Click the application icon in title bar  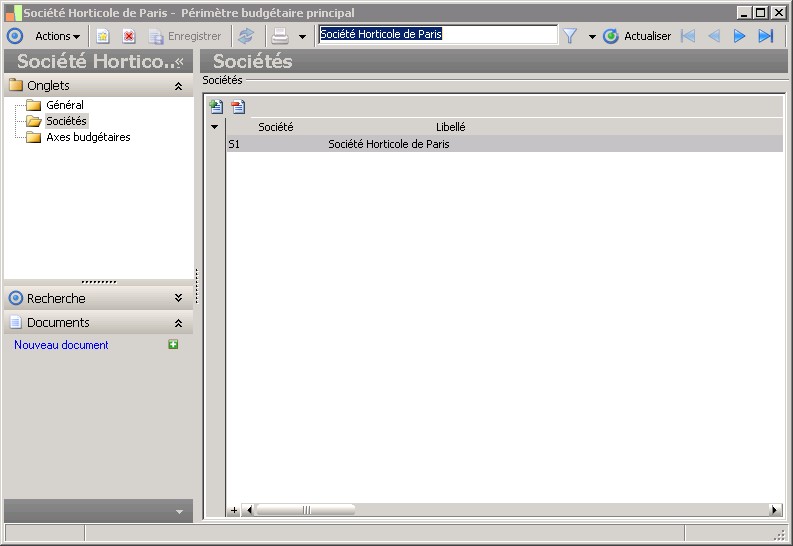(x=14, y=13)
